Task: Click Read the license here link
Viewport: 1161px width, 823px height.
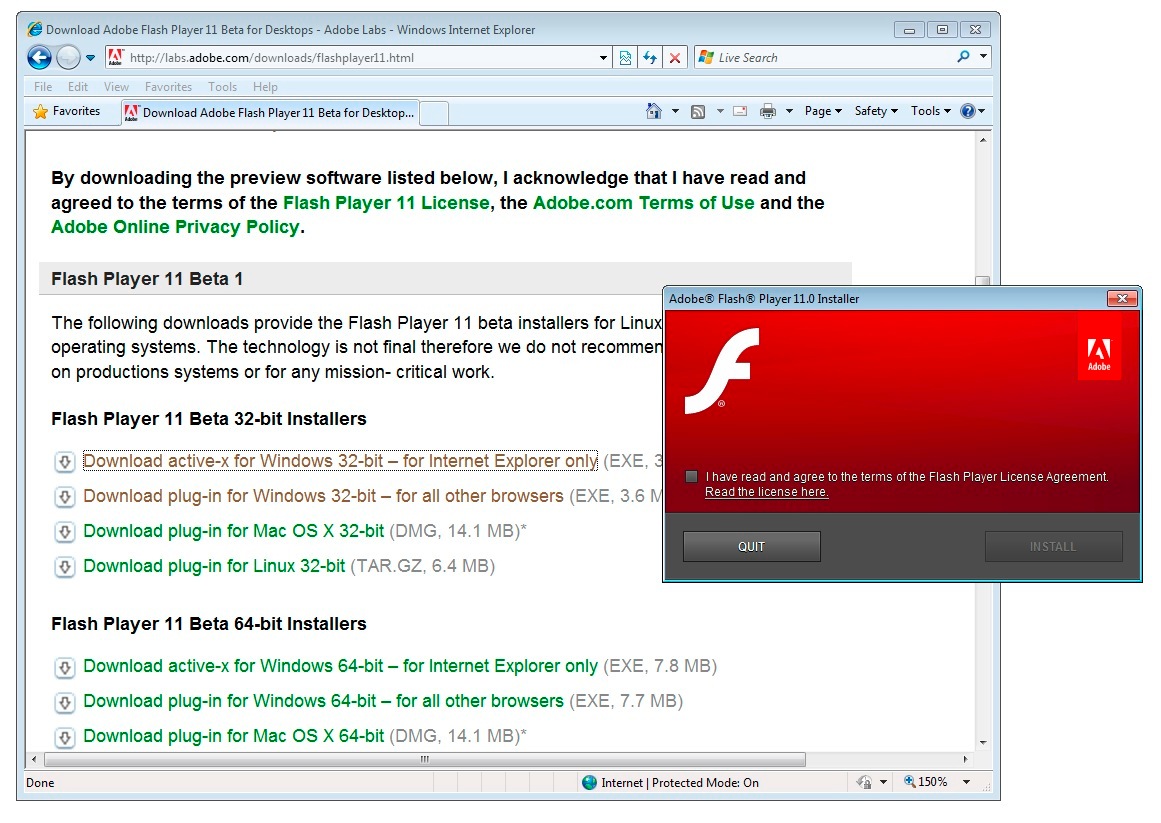Action: click(x=766, y=492)
